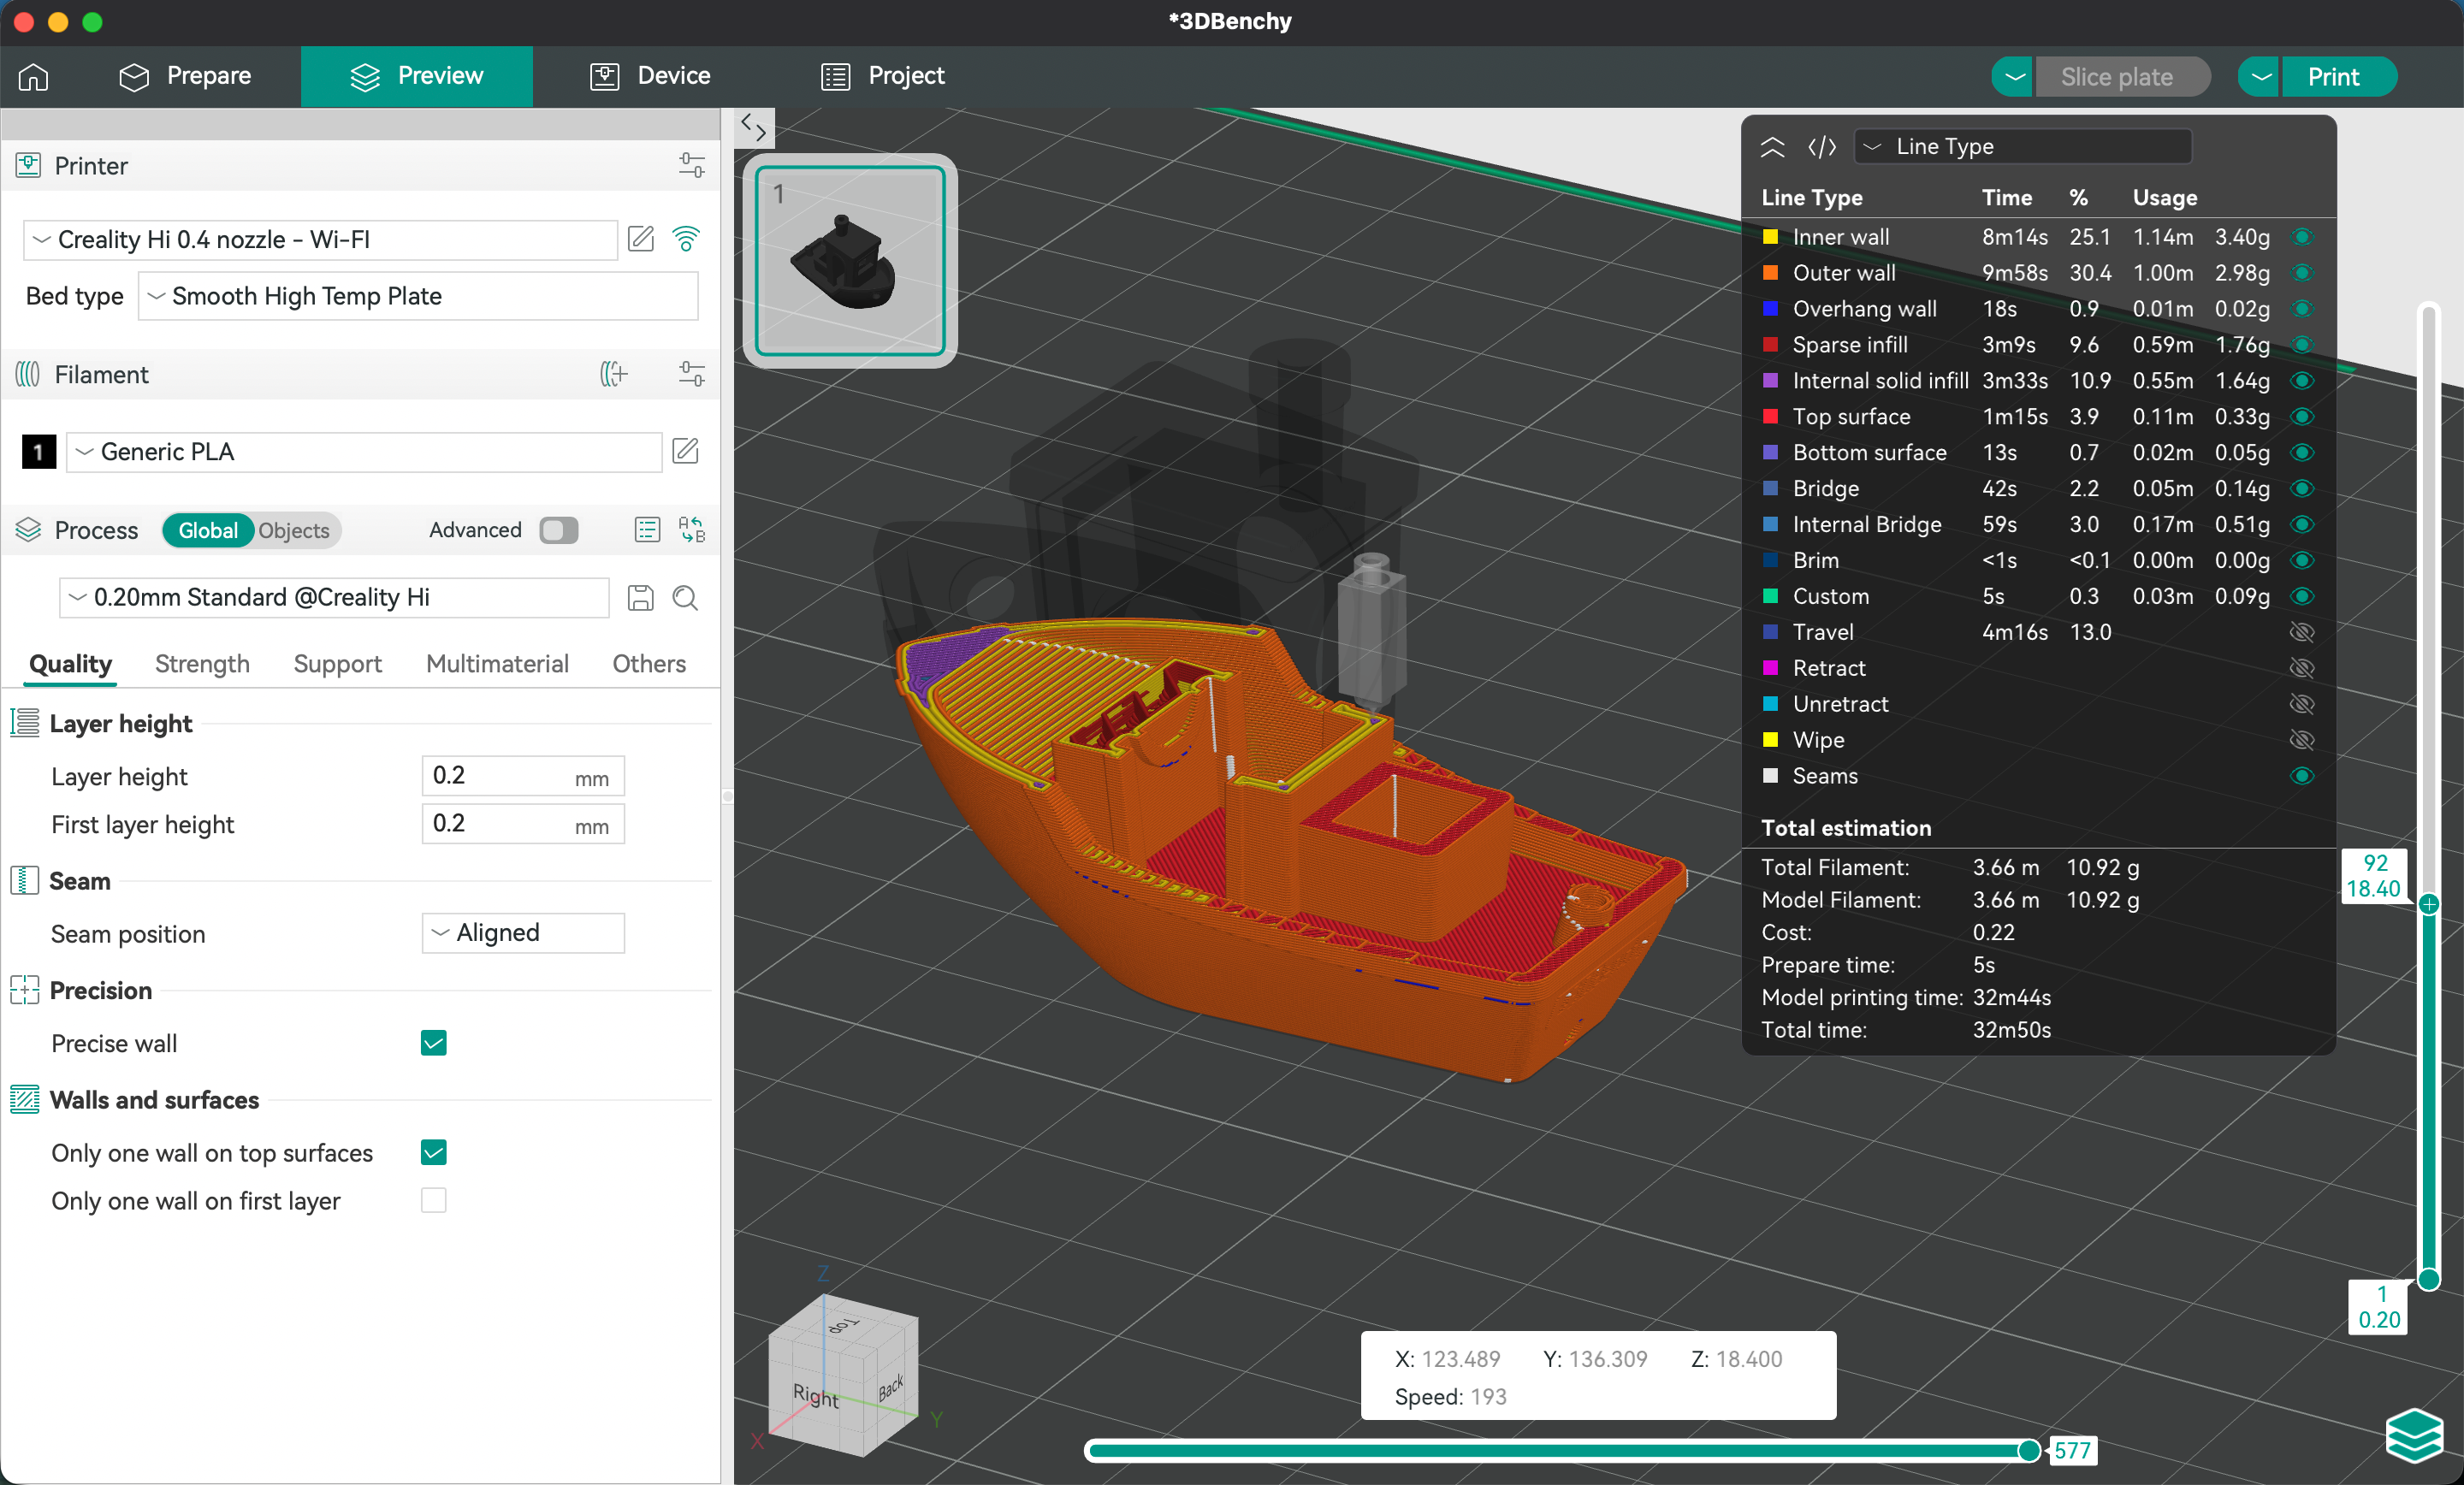Viewport: 2464px width, 1485px height.
Task: Click the home icon in top bar
Action: 33,76
